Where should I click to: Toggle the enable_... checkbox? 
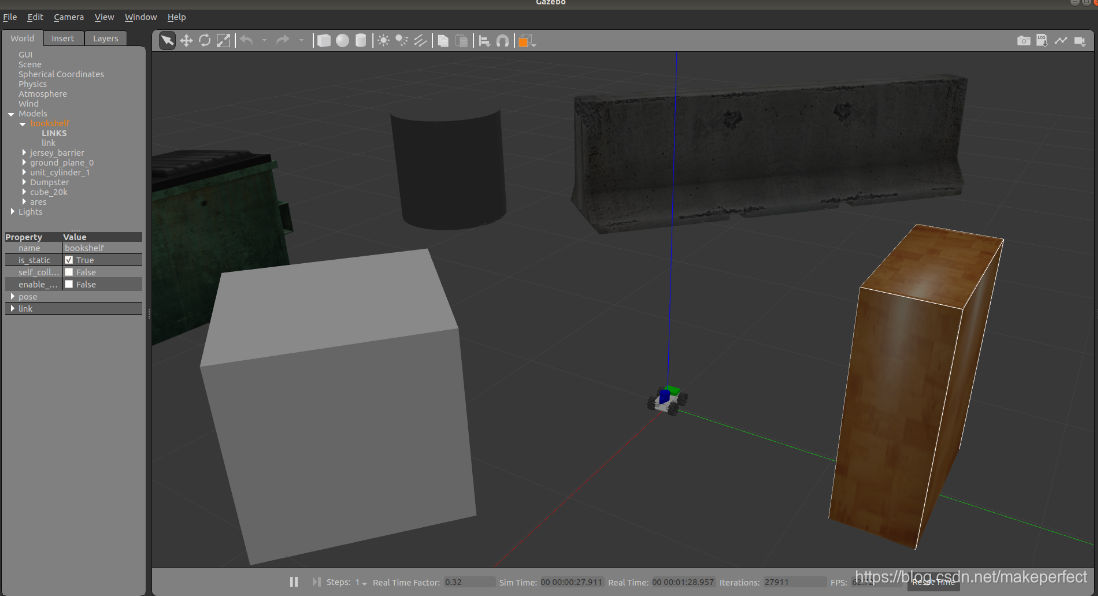(69, 284)
